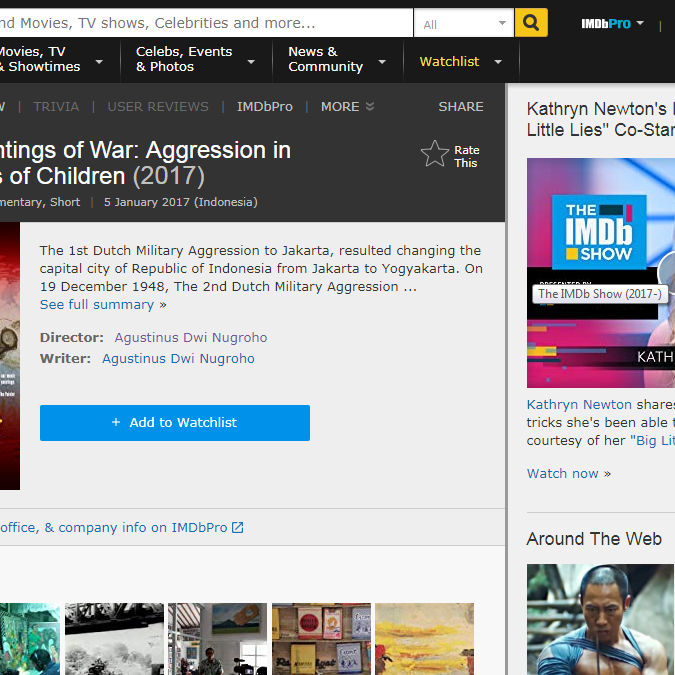
Task: Switch to USER REVIEWS tab
Action: 158,107
